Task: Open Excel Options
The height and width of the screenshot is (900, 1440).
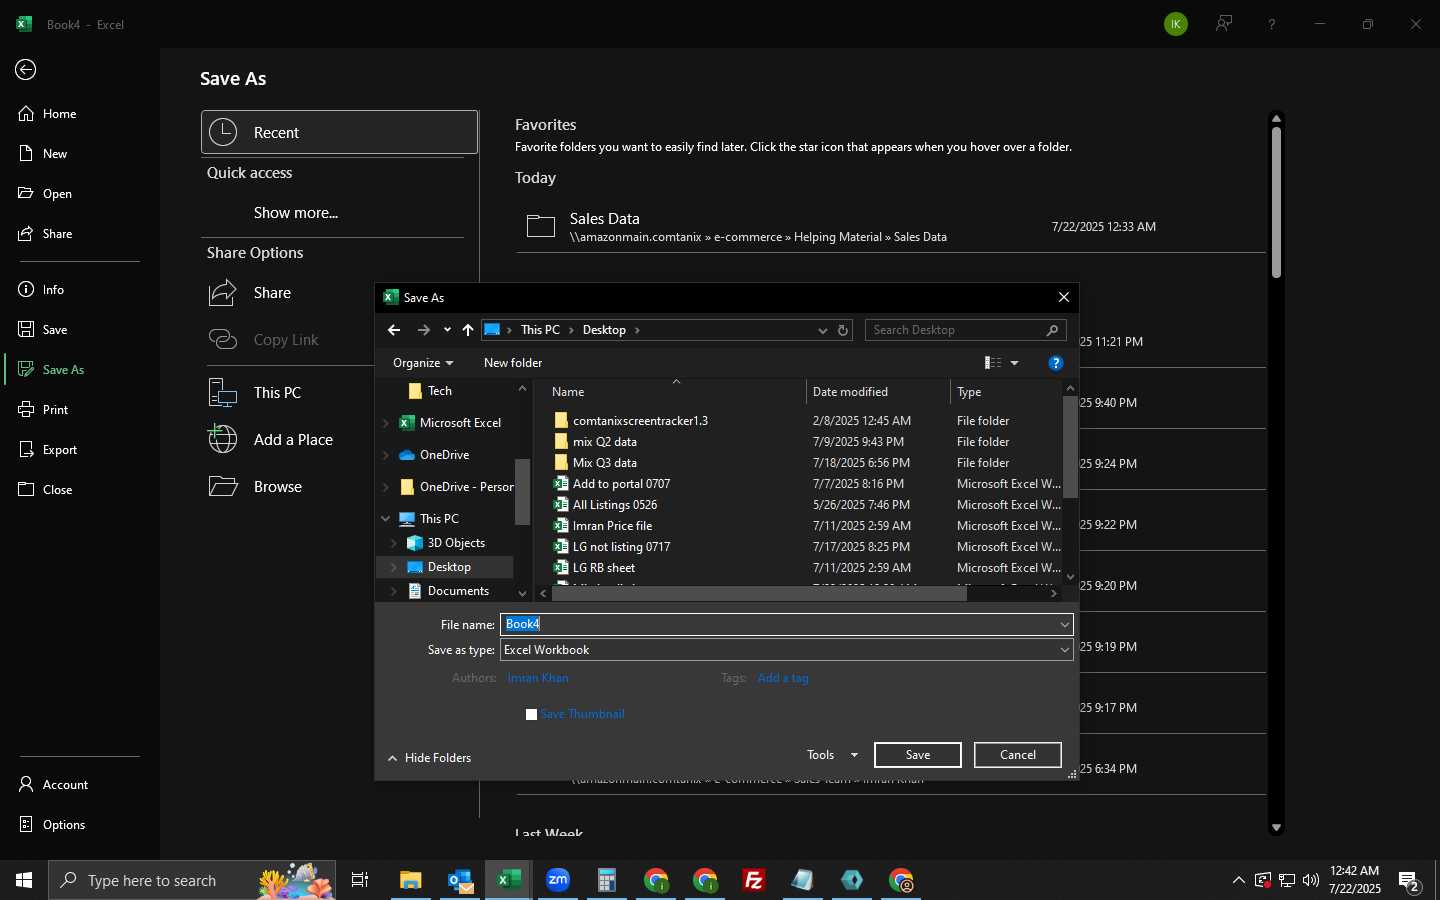Action: 64,825
